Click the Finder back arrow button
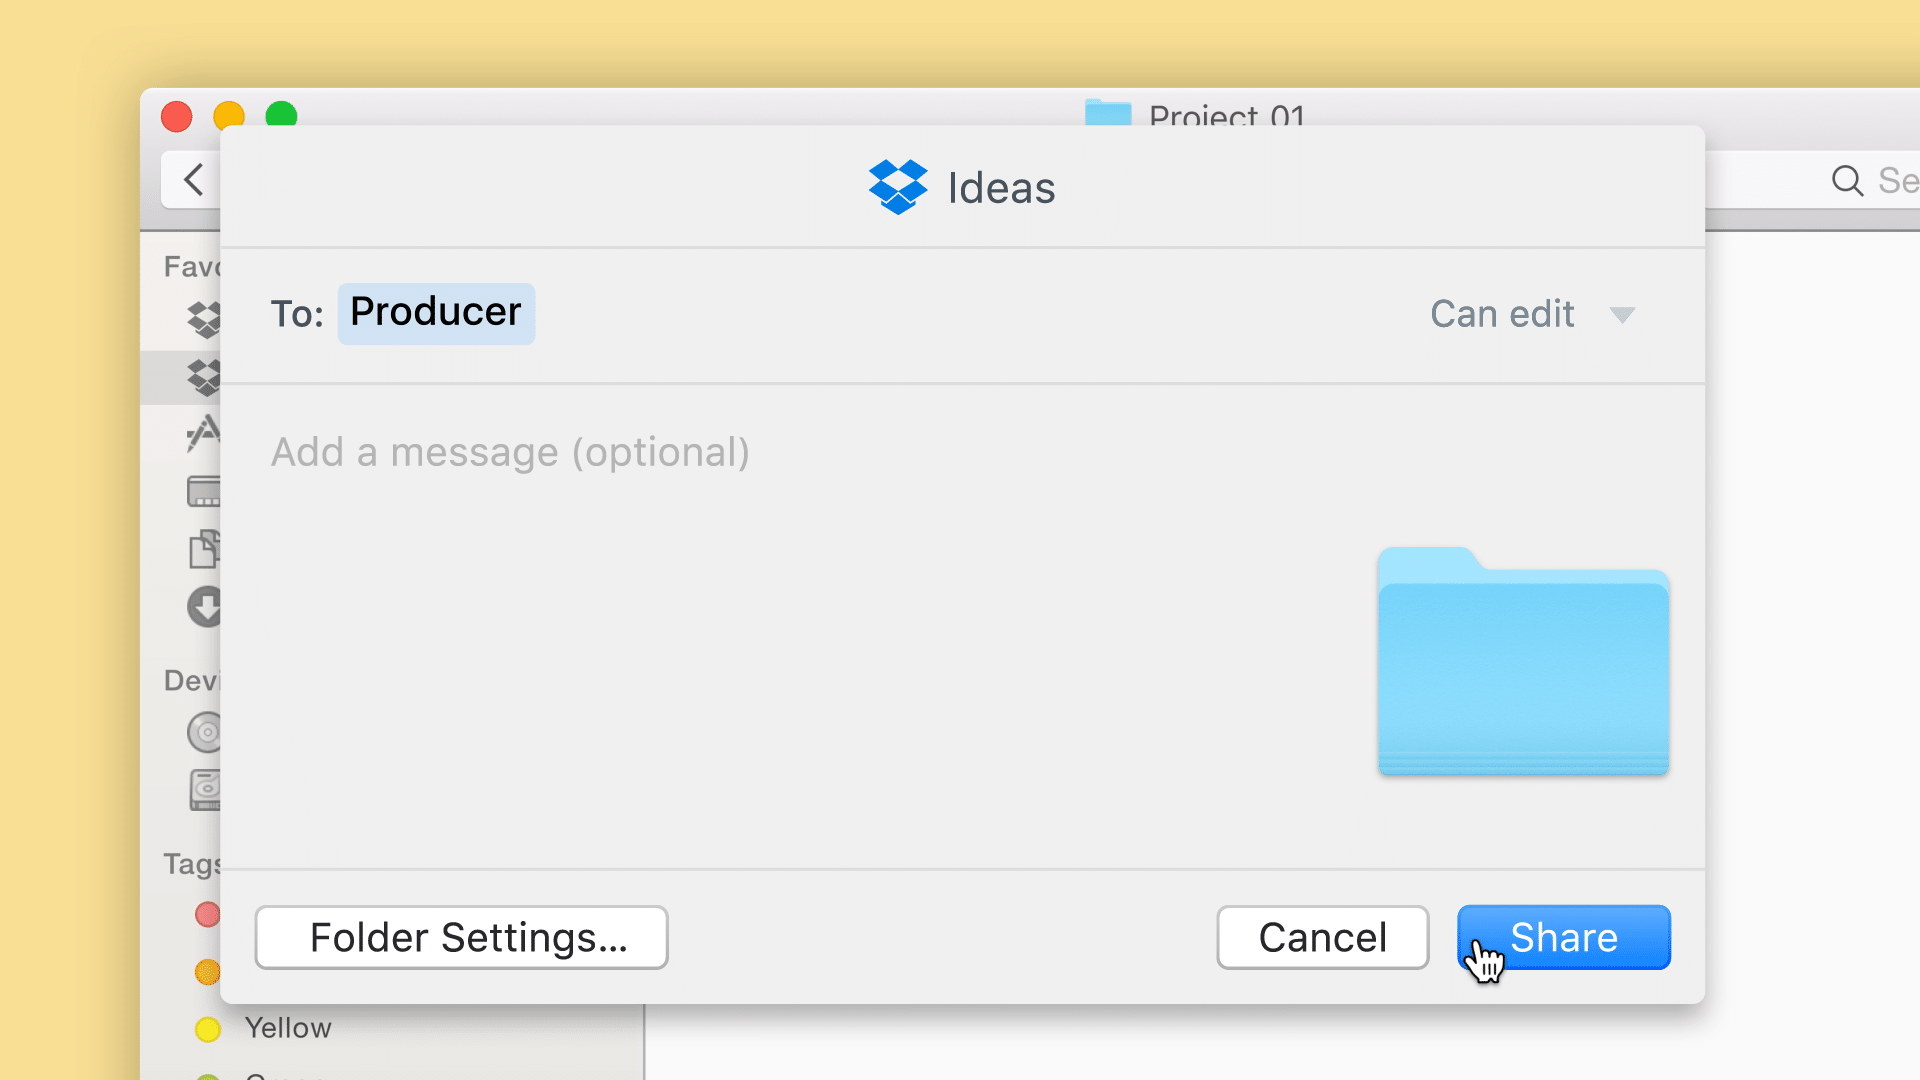This screenshot has height=1080, width=1920. click(194, 180)
